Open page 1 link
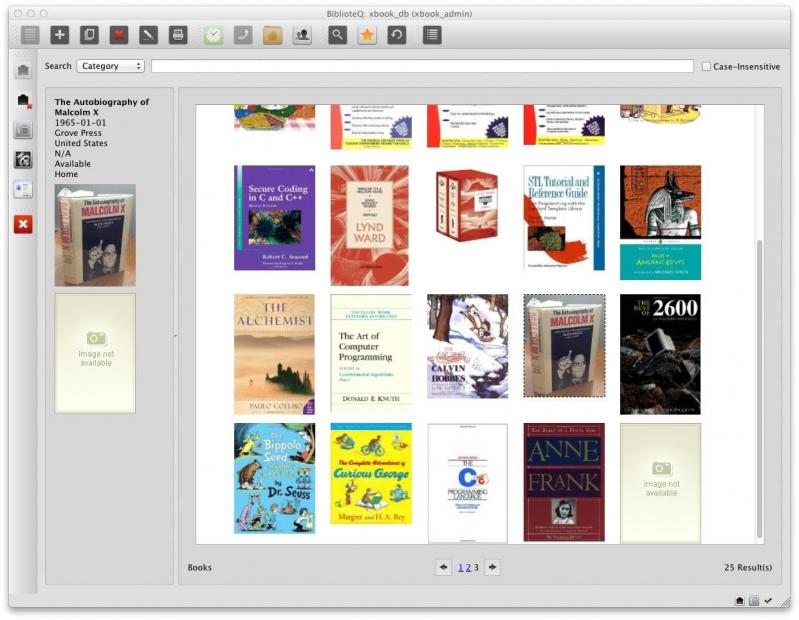The width and height of the screenshot is (799, 620). [461, 568]
